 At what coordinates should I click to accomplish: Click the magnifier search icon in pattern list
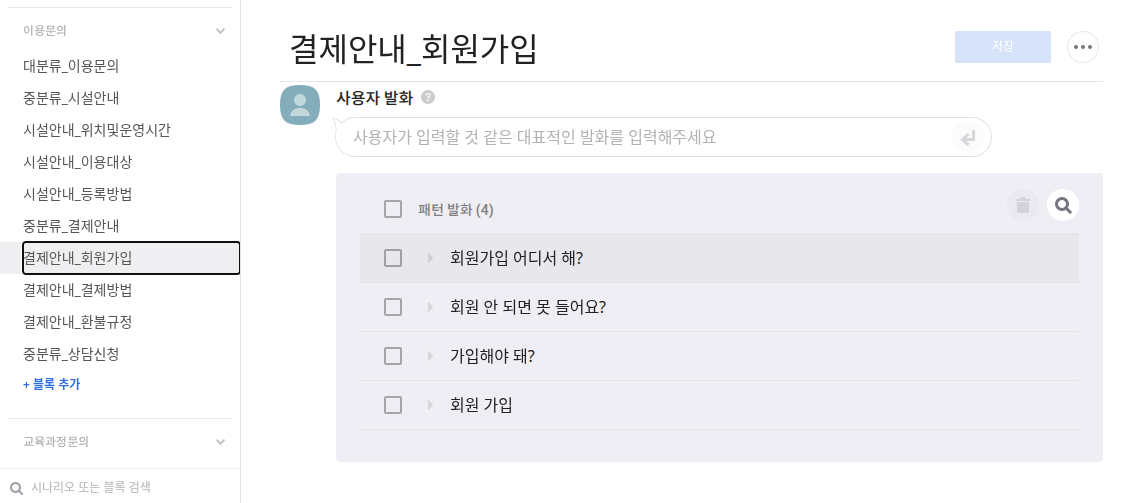coord(1063,205)
